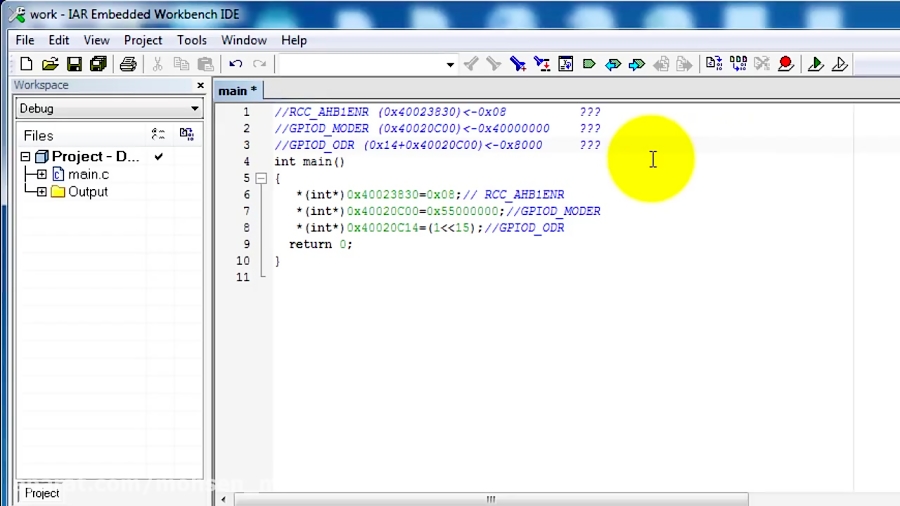The image size is (900, 506).
Task: Start Download and Debug green arrow
Action: tap(816, 64)
